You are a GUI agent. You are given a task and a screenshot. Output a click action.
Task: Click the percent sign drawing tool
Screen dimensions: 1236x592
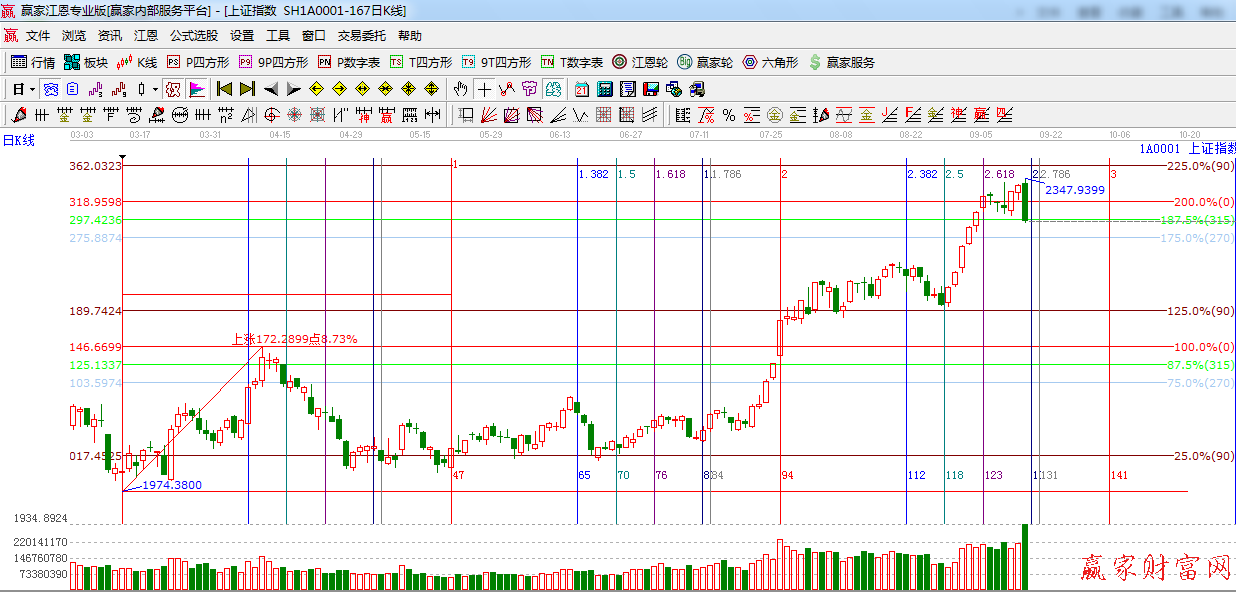coord(728,115)
